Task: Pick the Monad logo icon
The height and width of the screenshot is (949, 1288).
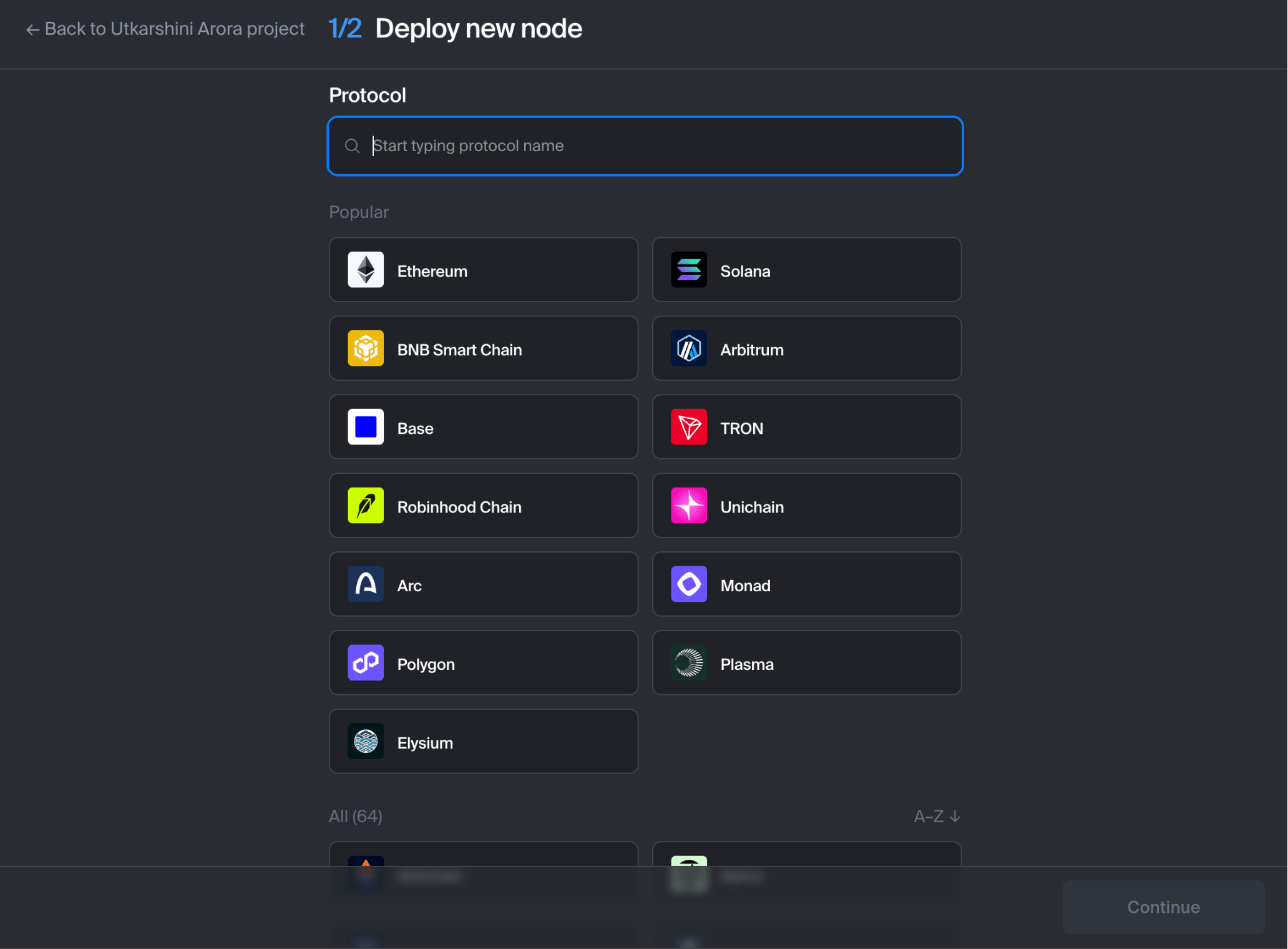Action: 689,585
